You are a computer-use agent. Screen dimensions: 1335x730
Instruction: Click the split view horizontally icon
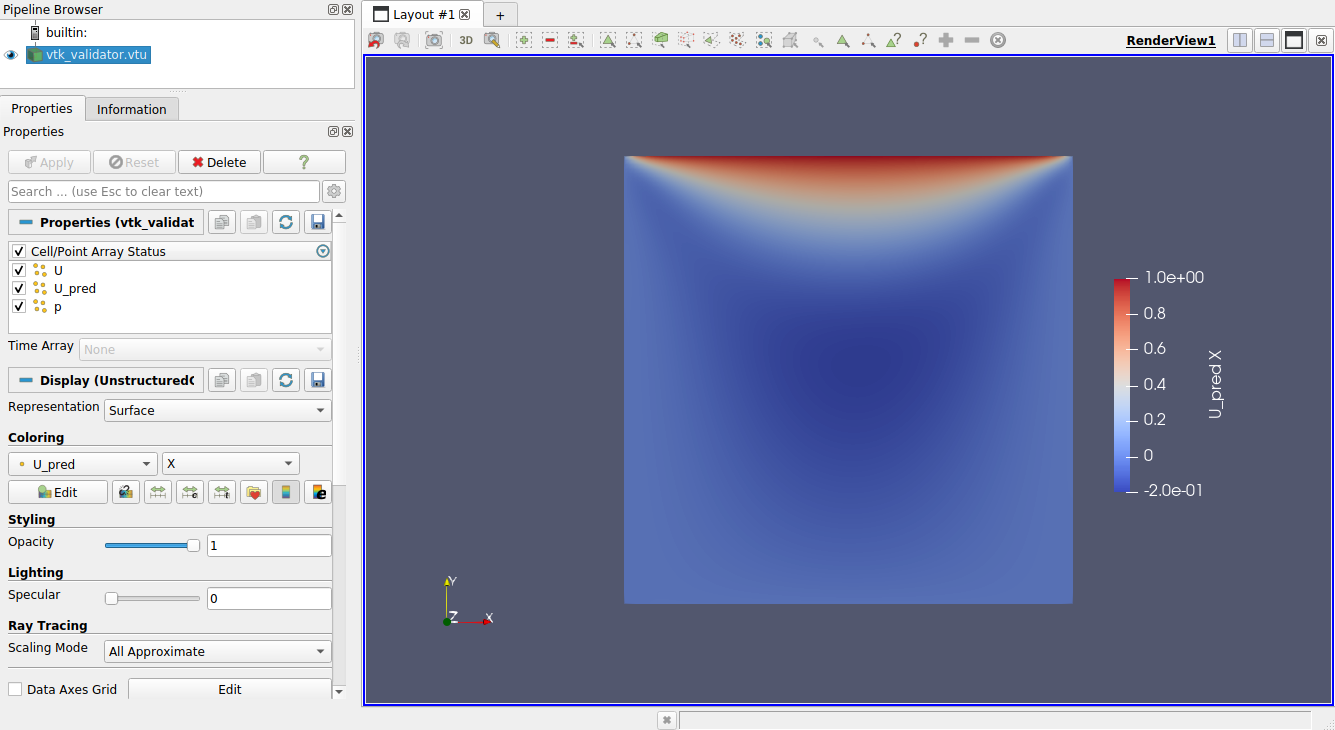click(x=1240, y=40)
